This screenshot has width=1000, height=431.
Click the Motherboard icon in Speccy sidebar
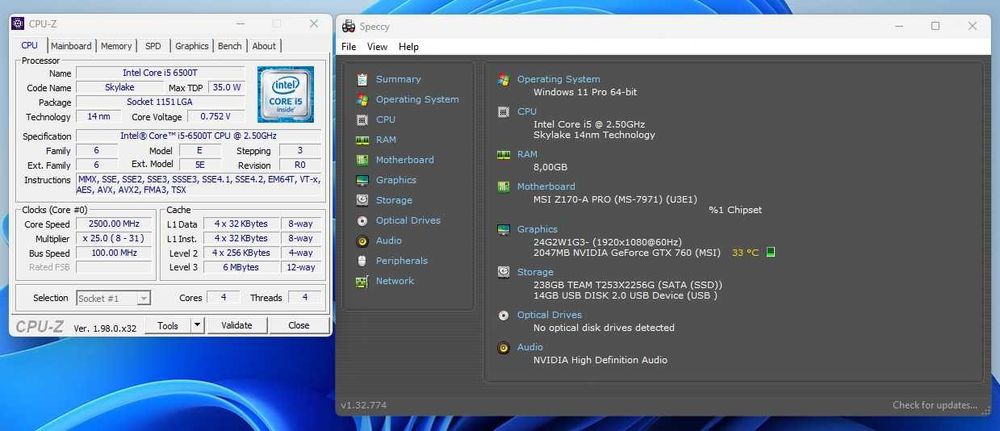click(362, 160)
